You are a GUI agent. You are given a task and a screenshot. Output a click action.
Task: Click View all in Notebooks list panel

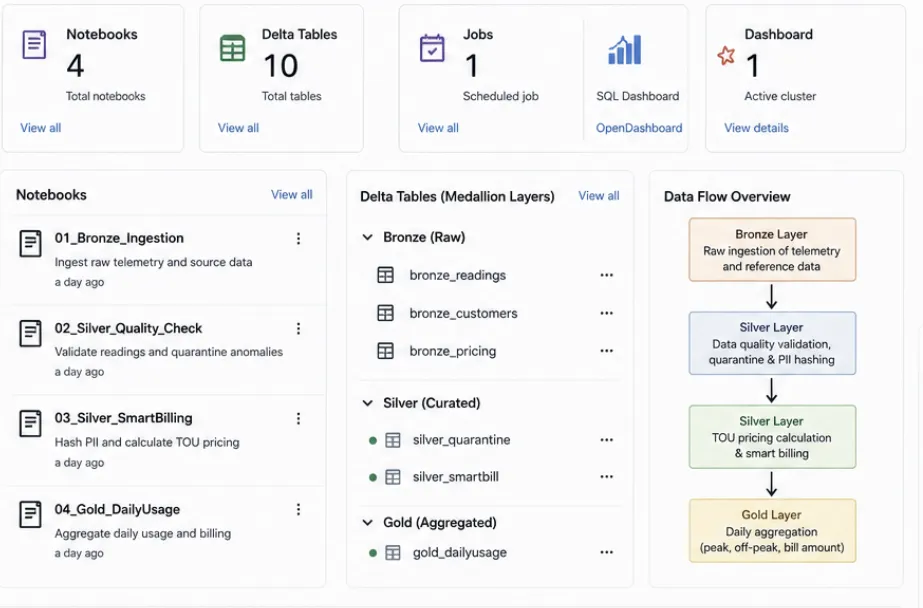pos(291,195)
